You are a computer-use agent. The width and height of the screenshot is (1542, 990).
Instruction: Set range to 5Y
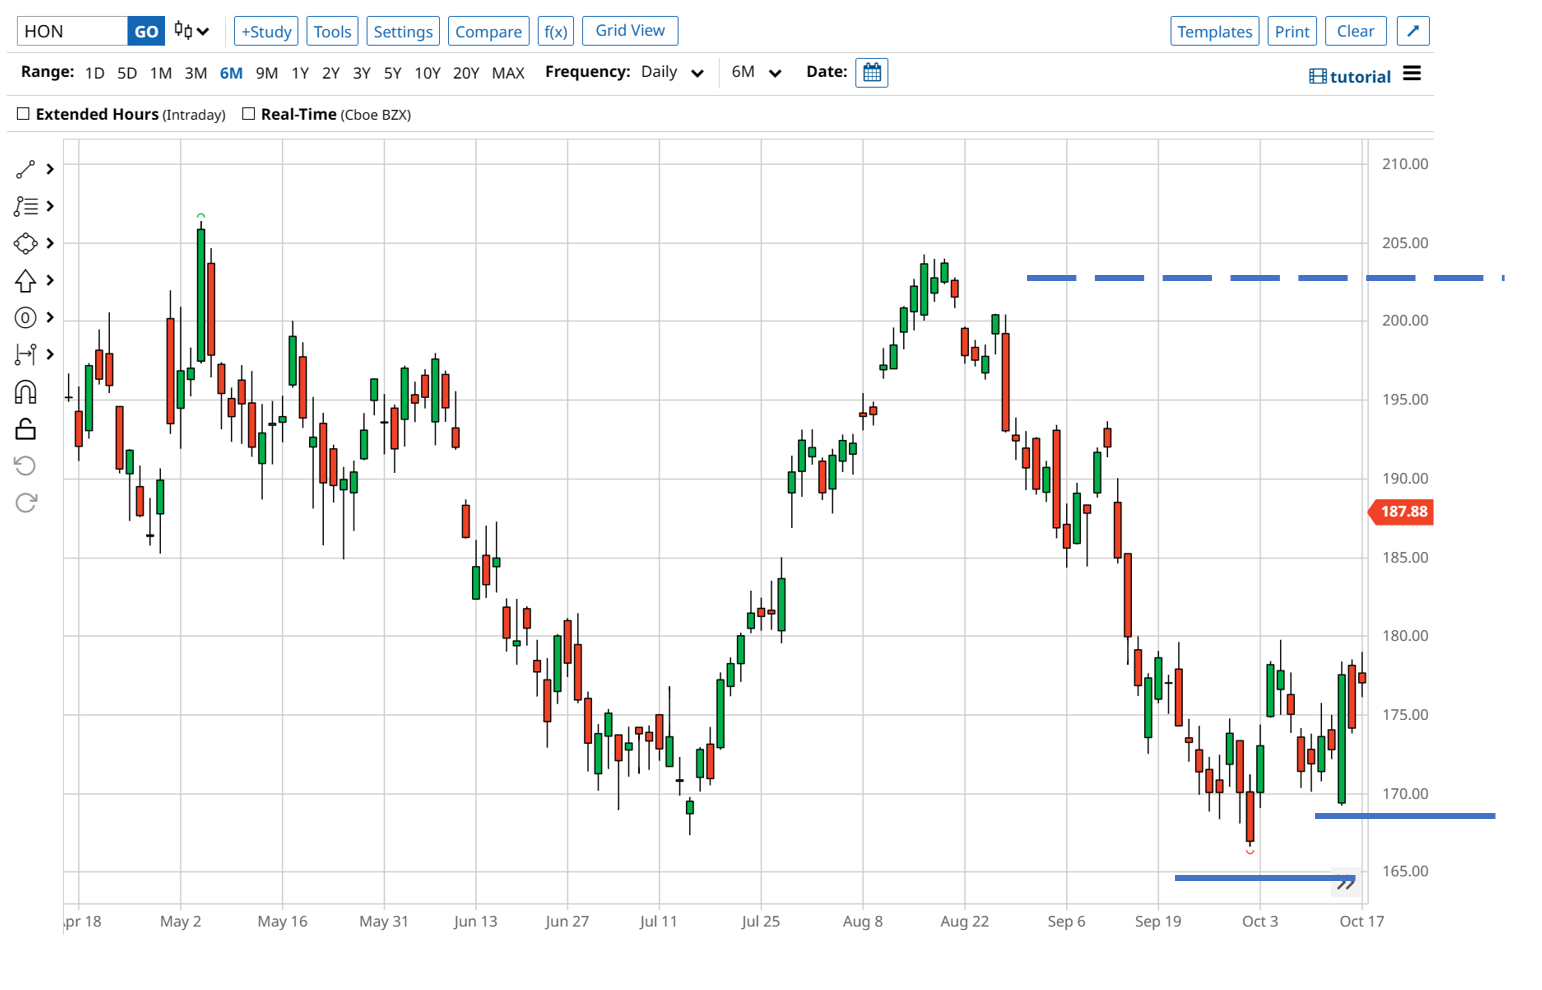tap(393, 73)
